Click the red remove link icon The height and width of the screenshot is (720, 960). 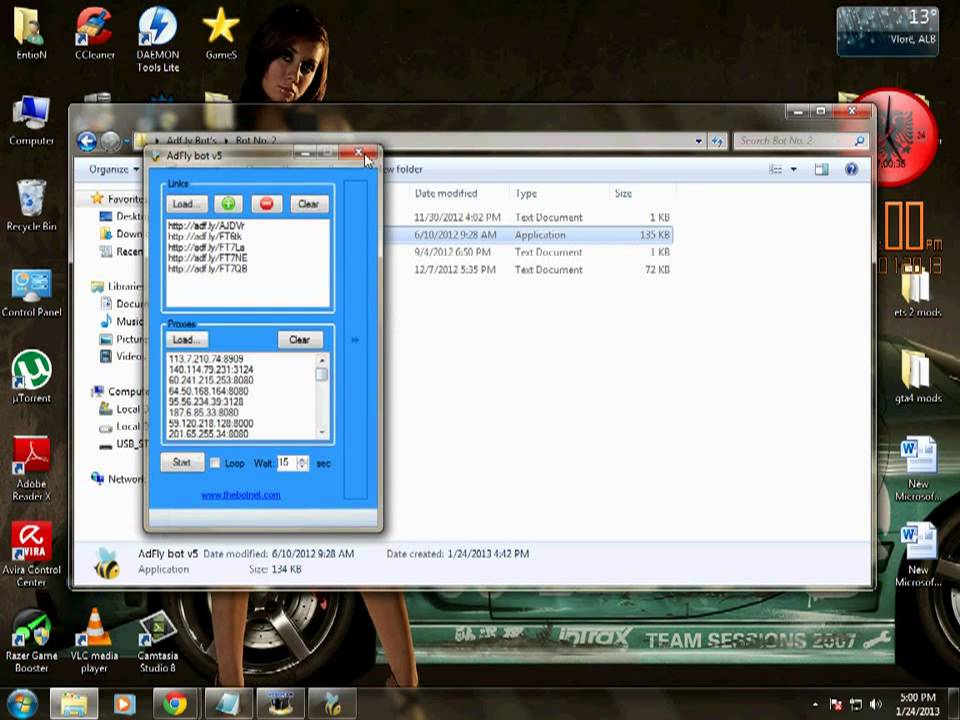pyautogui.click(x=266, y=204)
